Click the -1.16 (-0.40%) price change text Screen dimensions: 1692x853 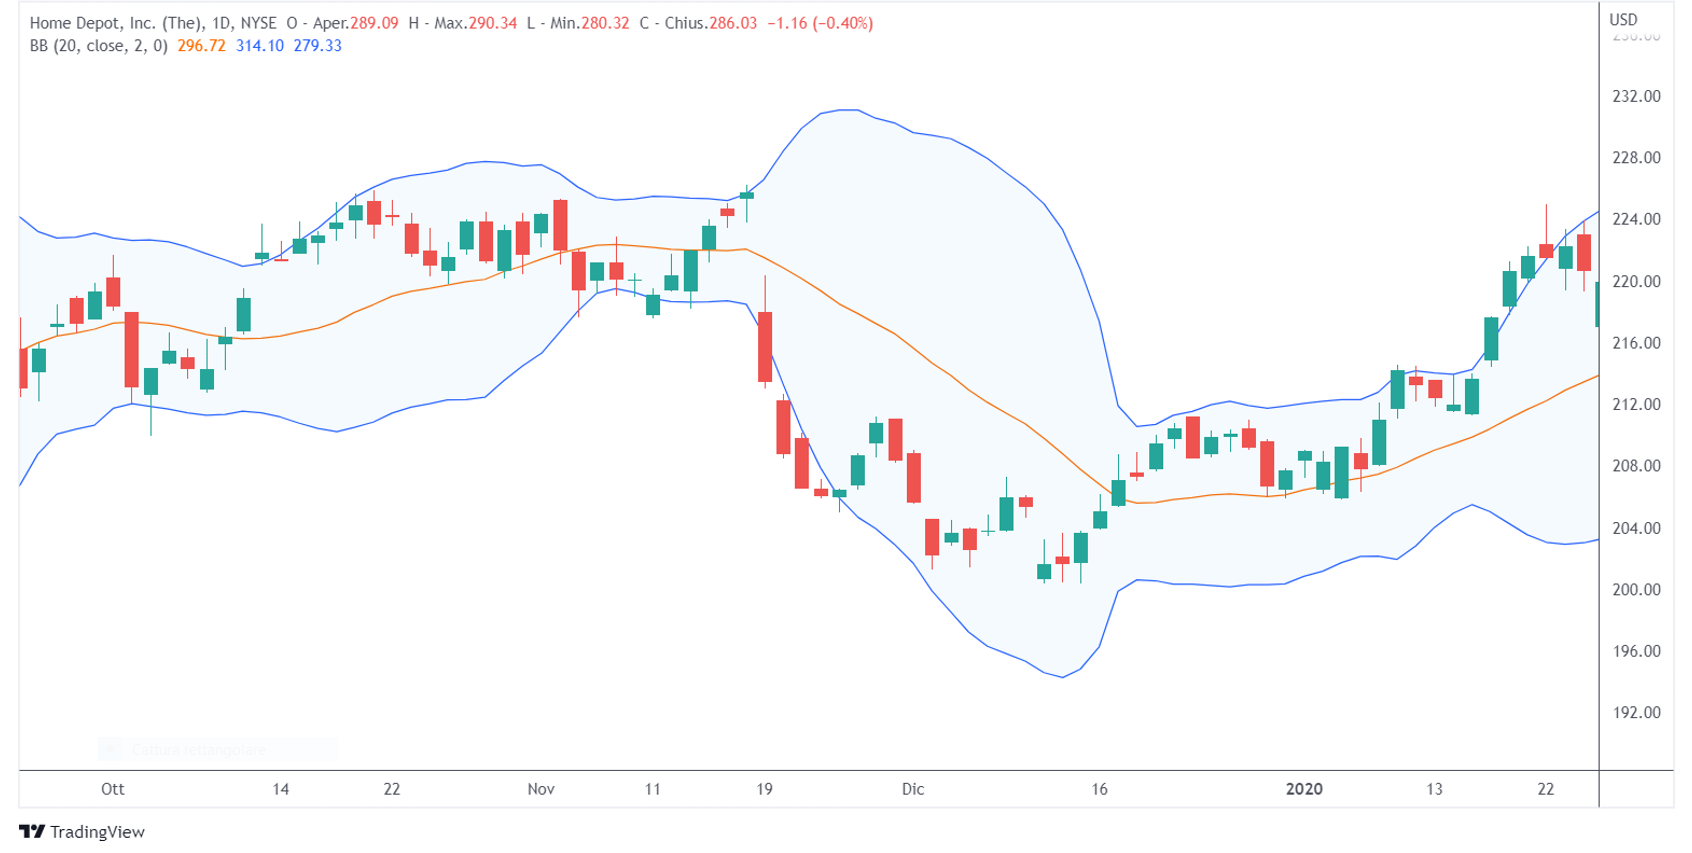click(820, 23)
